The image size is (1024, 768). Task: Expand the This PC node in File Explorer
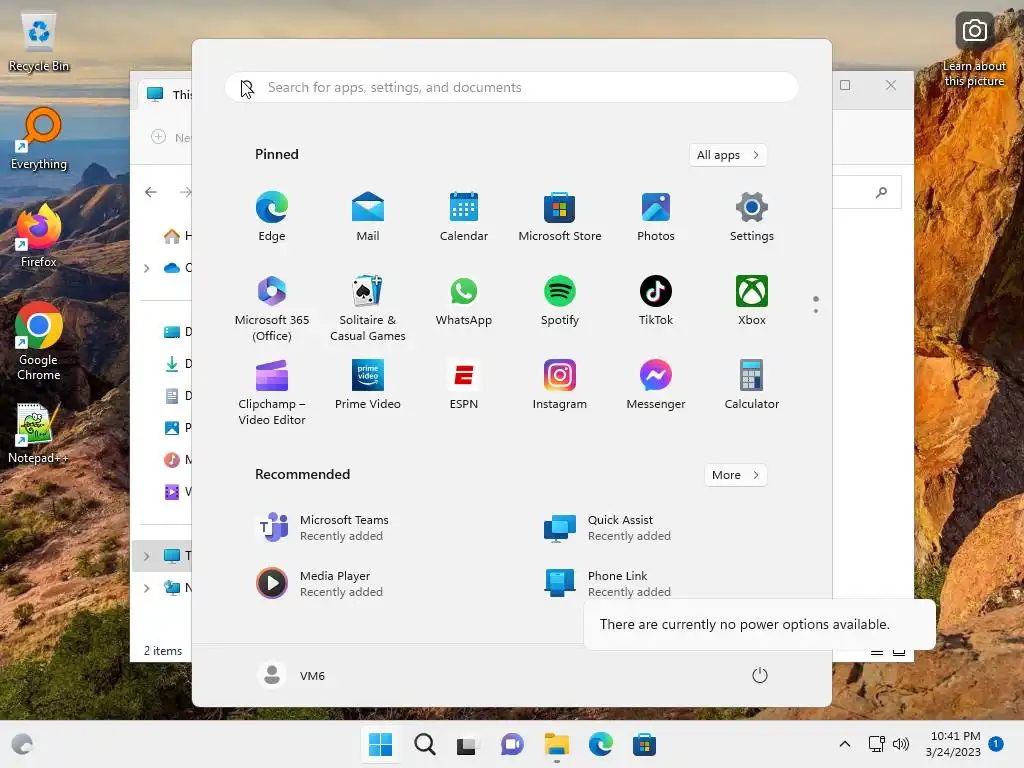[x=147, y=556]
